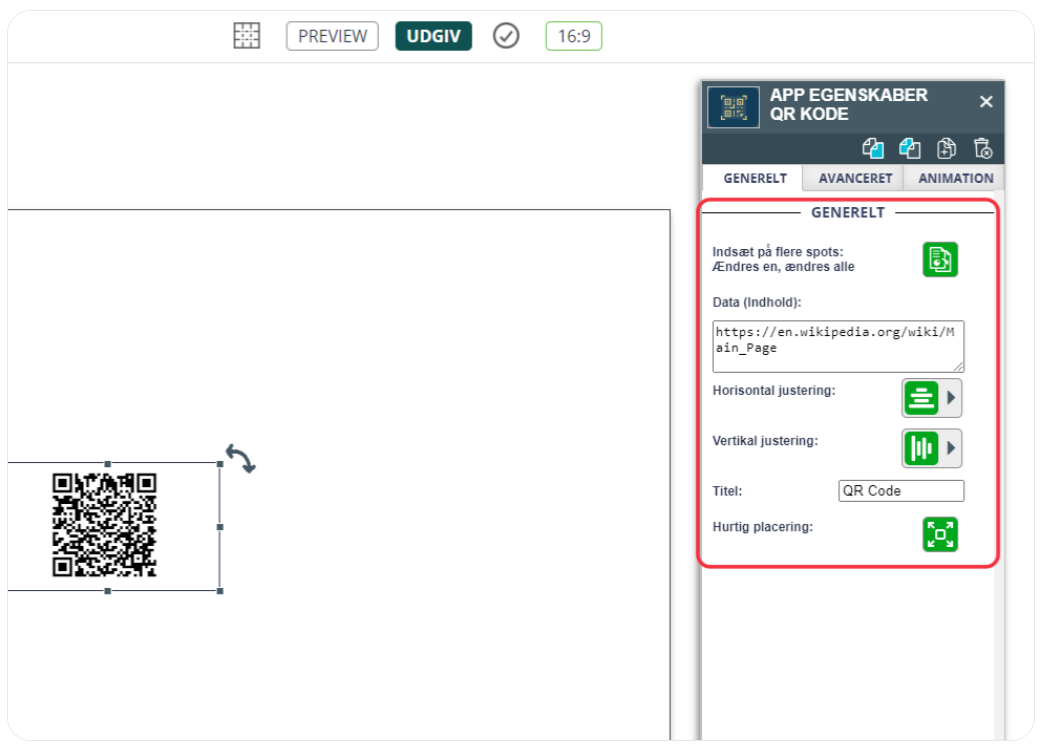Viewport: 1040px width, 744px height.
Task: Edit the Data (Indhold) URL text field
Action: [x=838, y=346]
